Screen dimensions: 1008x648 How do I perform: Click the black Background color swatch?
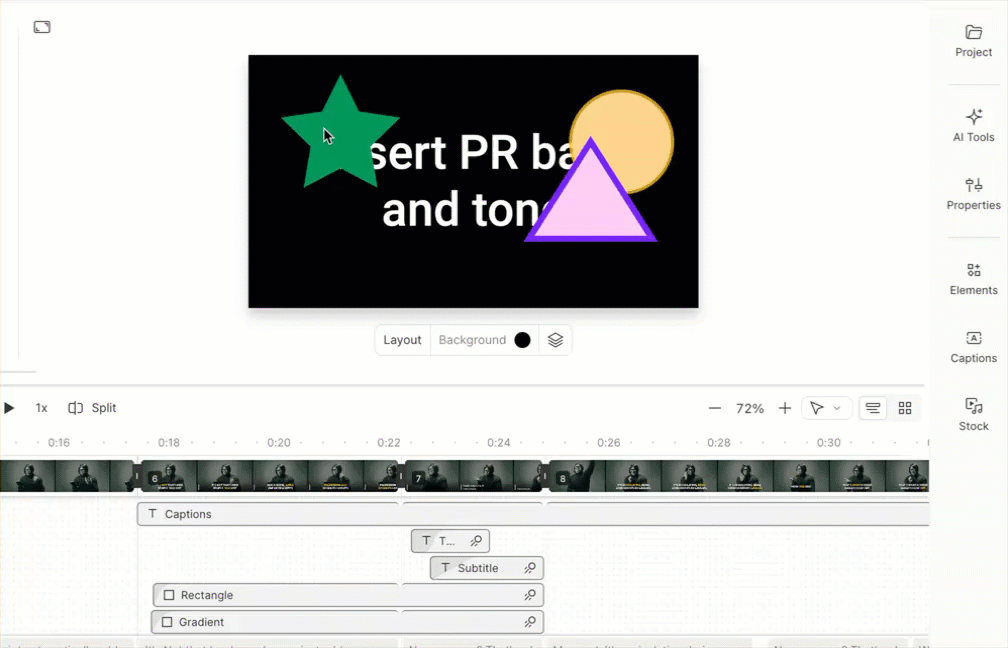(522, 340)
